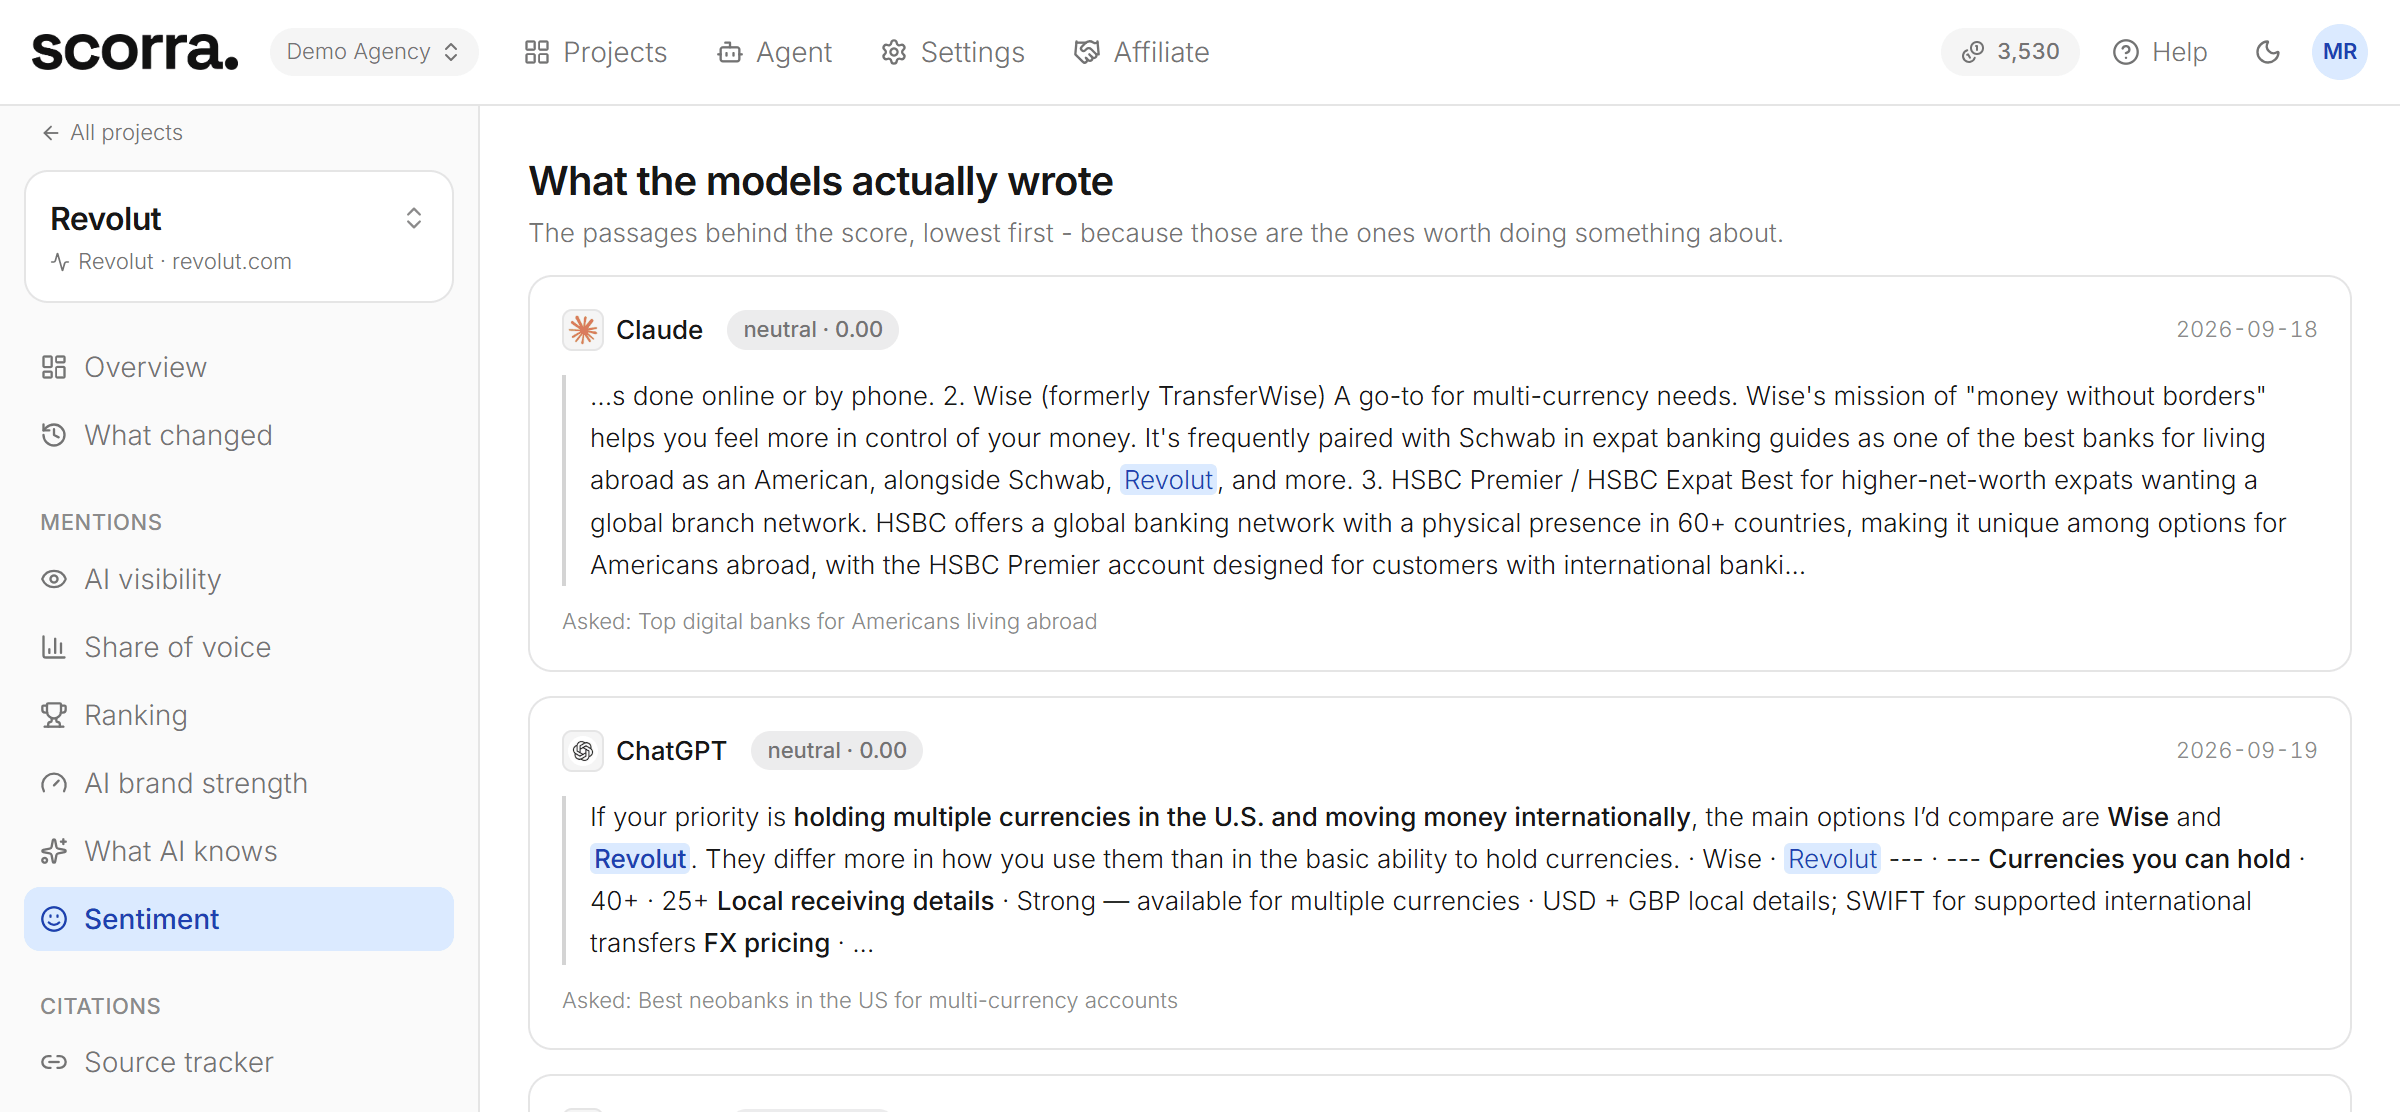Open the Projects menu item
This screenshot has width=2400, height=1112.
pyautogui.click(x=596, y=52)
